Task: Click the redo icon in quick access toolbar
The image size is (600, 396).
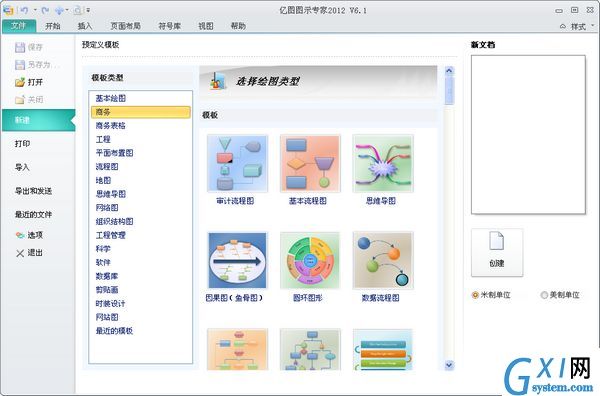Action: [45, 10]
